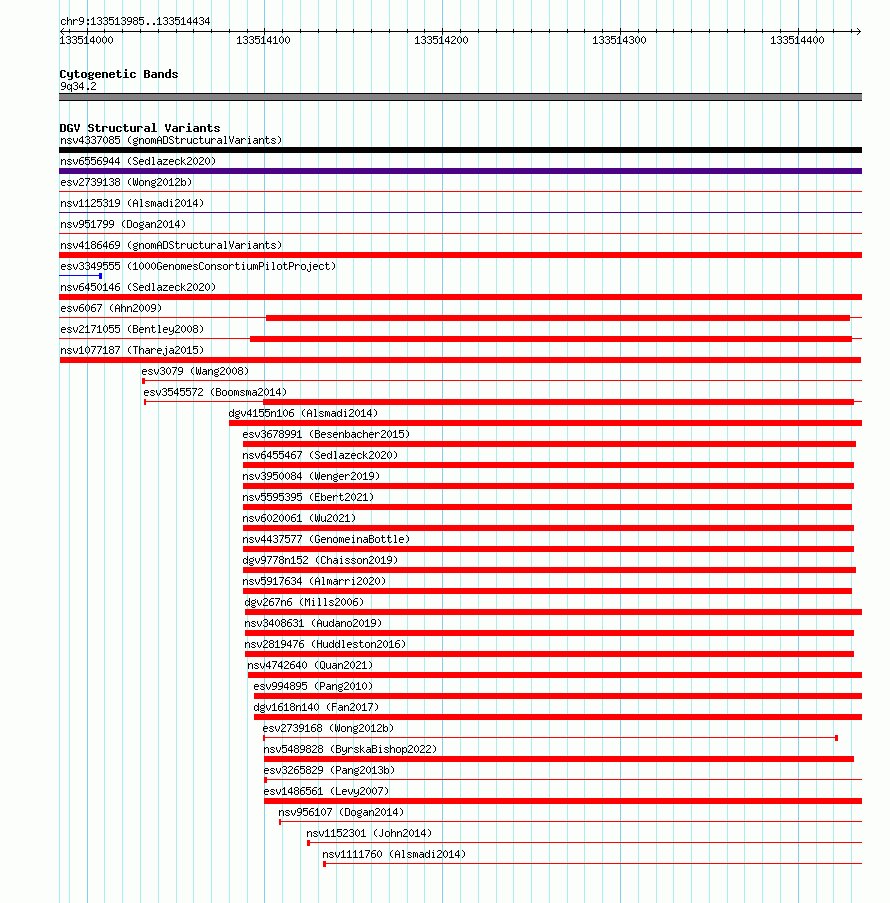Screen dimensions: 890x903
Task: Select esv2739138 (Wong2012b) variant label
Action: 126,183
